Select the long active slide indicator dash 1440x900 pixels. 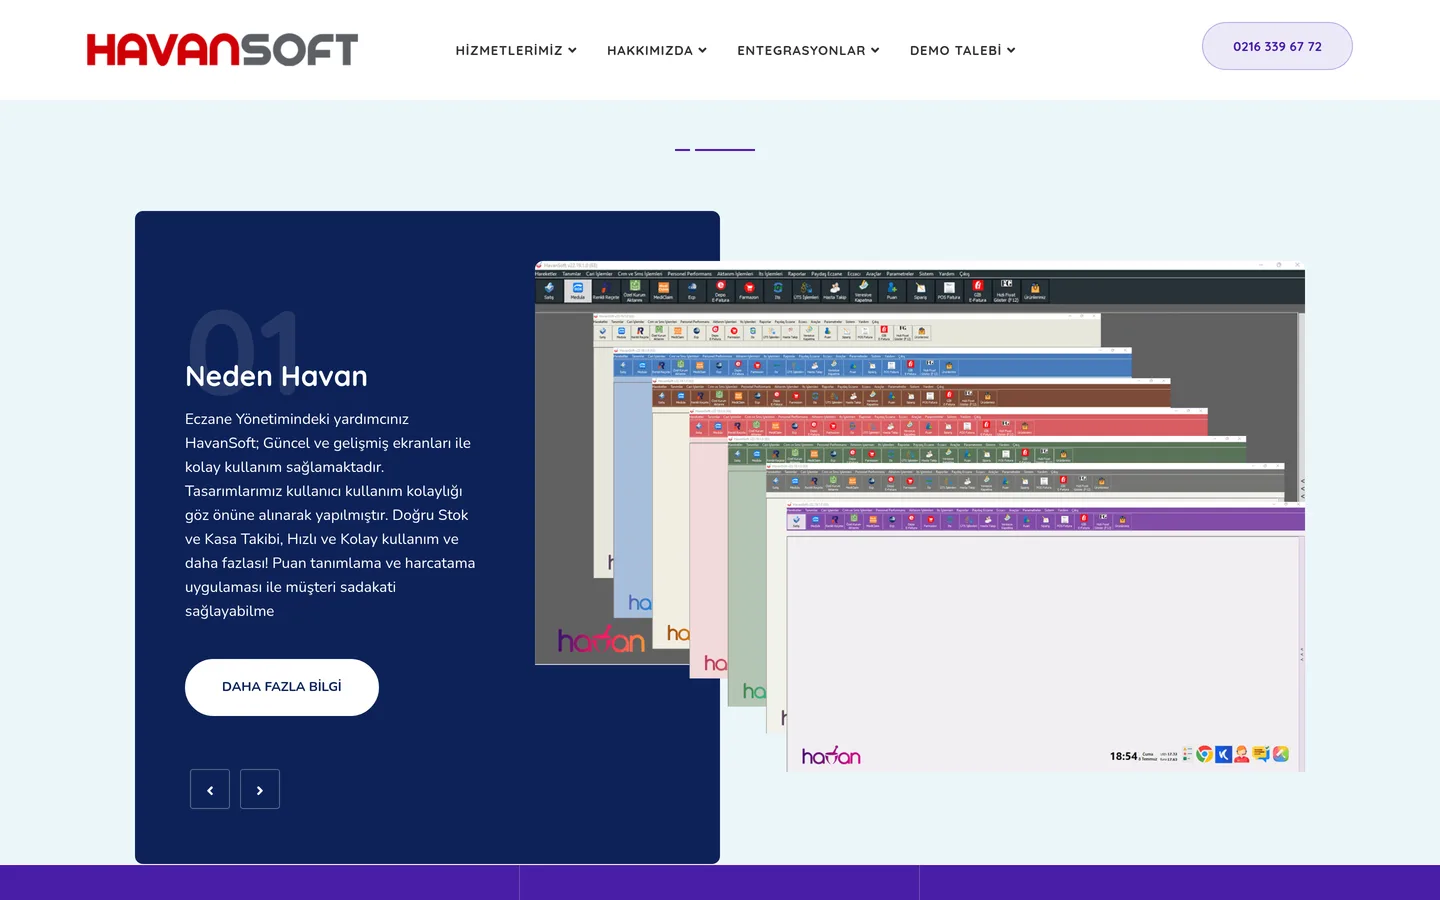click(725, 149)
